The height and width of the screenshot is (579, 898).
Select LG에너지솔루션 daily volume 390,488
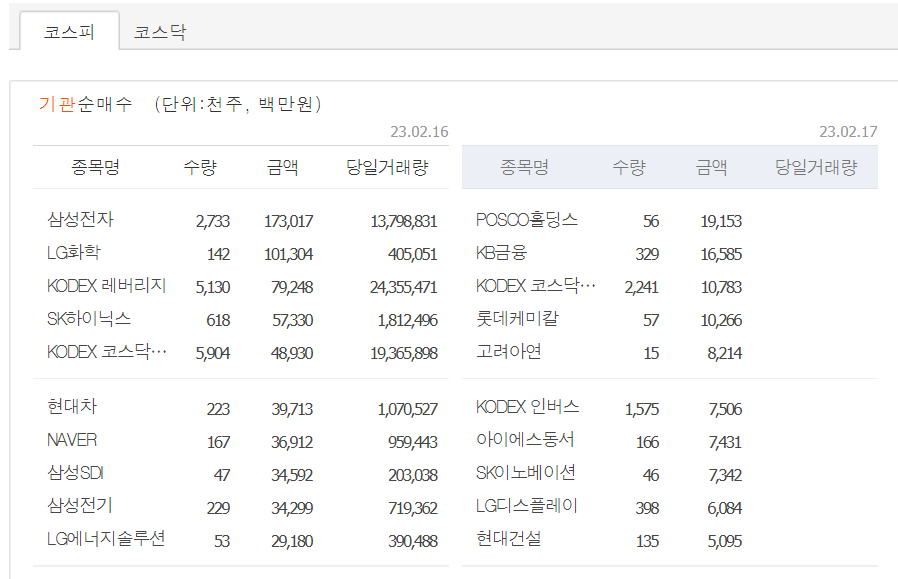click(413, 541)
